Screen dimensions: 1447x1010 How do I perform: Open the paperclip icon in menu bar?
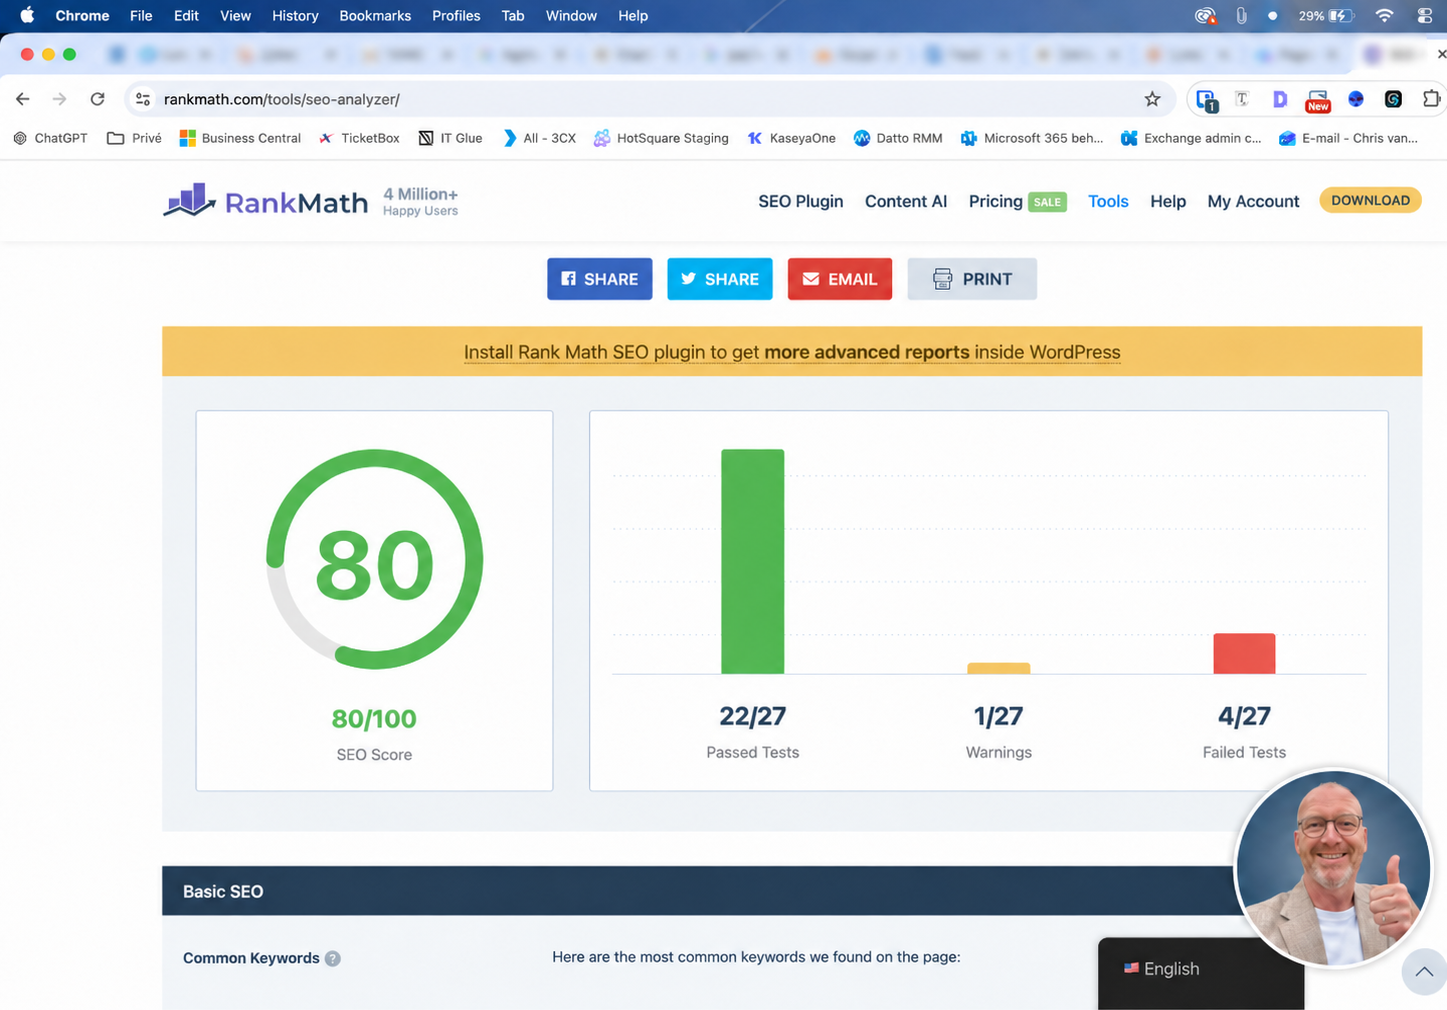coord(1241,16)
